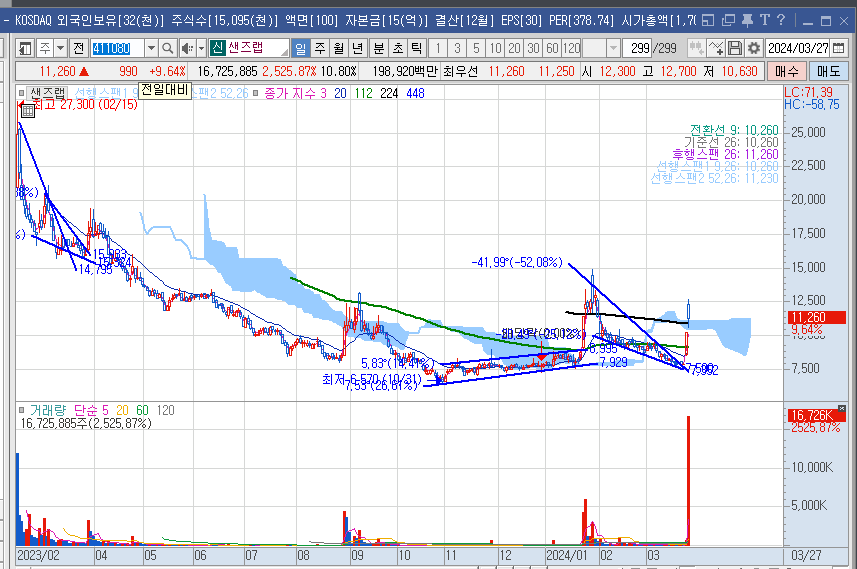Open the custom interval combo box dropdown
The height and width of the screenshot is (569, 857).
coord(613,49)
